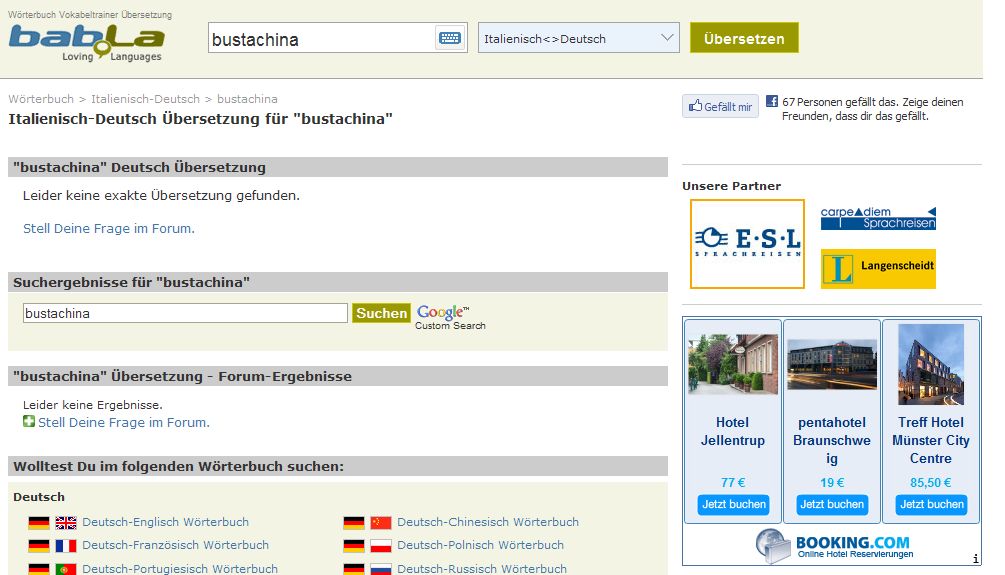The image size is (1005, 575).
Task: Expand the Italienisch<>Deutsch language dropdown
Action: click(x=579, y=39)
